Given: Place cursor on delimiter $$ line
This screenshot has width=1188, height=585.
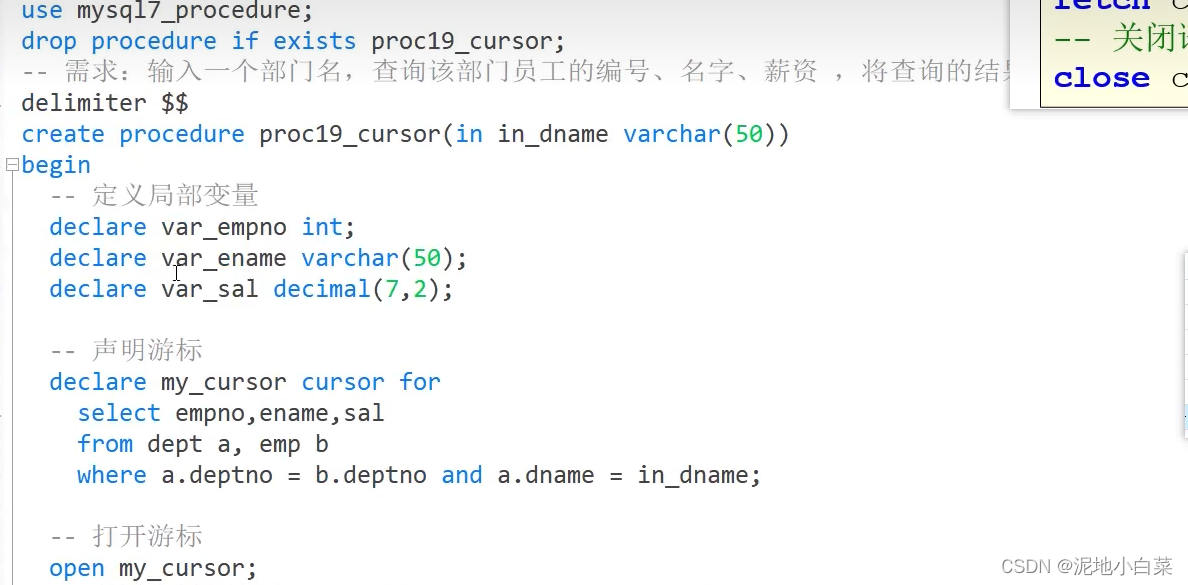Looking at the screenshot, I should coord(104,104).
